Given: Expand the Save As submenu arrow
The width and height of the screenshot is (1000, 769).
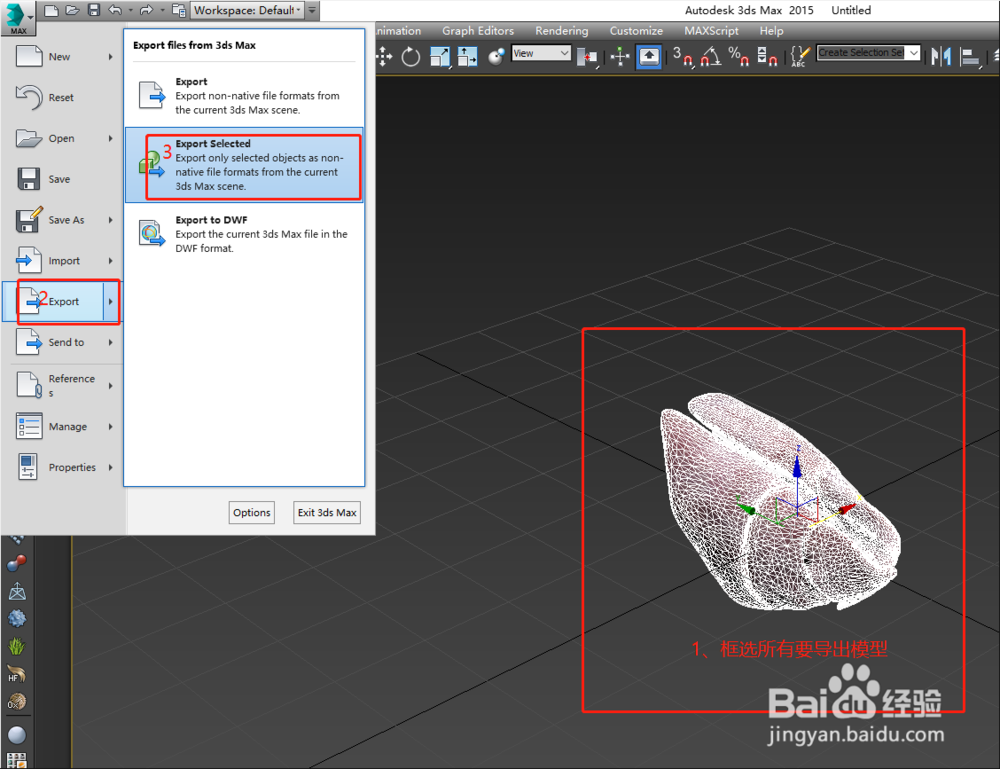Looking at the screenshot, I should (x=111, y=220).
